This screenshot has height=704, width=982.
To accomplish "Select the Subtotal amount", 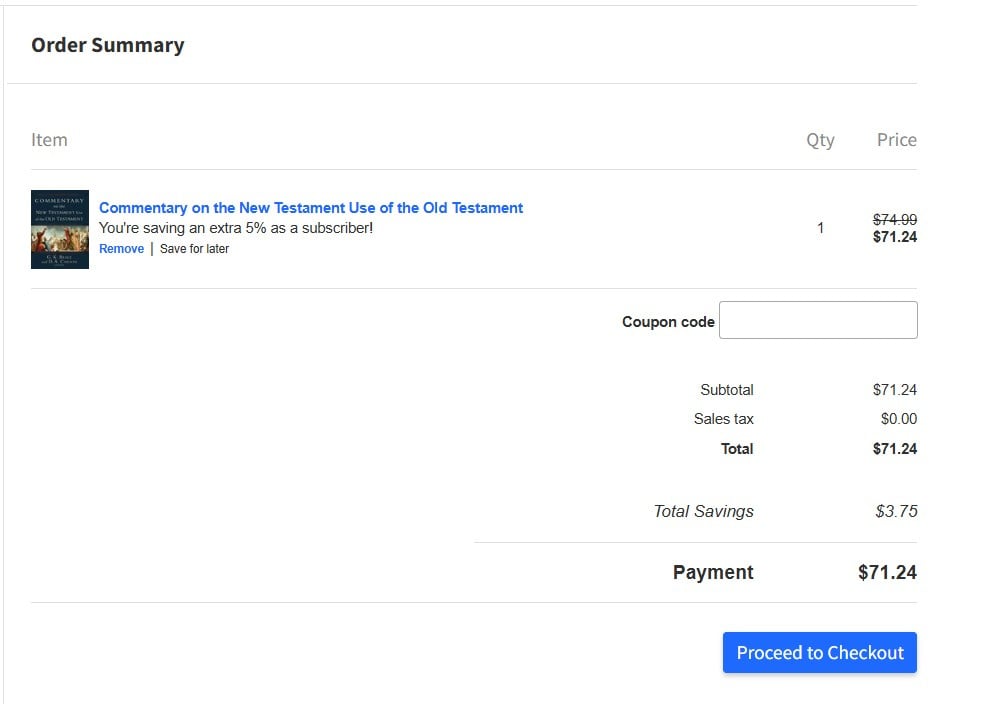I will (896, 390).
